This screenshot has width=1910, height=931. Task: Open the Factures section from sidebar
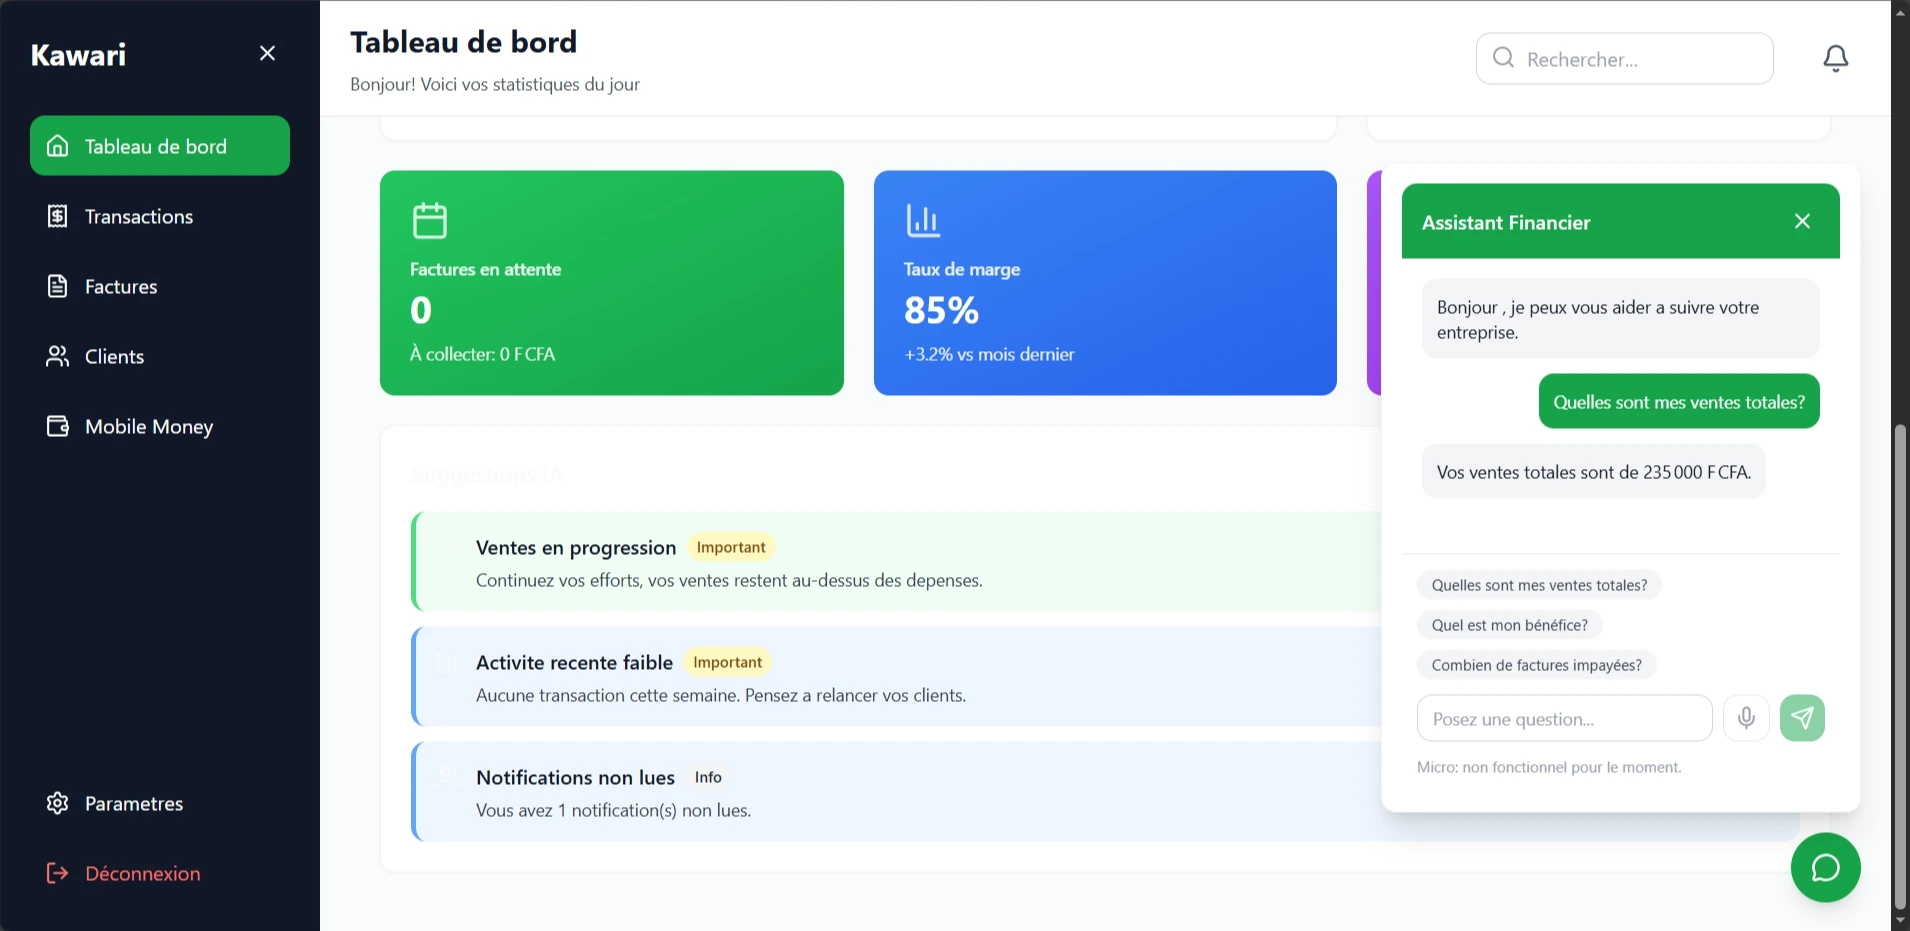click(x=119, y=286)
